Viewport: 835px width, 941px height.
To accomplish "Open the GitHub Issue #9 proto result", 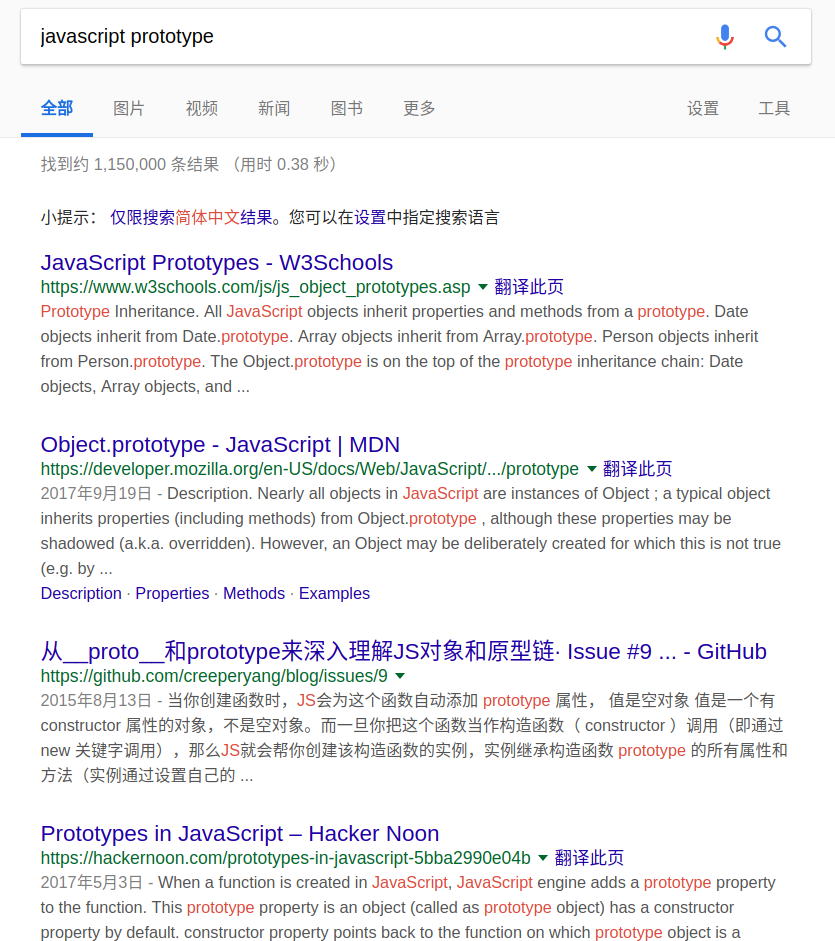I will (x=403, y=651).
